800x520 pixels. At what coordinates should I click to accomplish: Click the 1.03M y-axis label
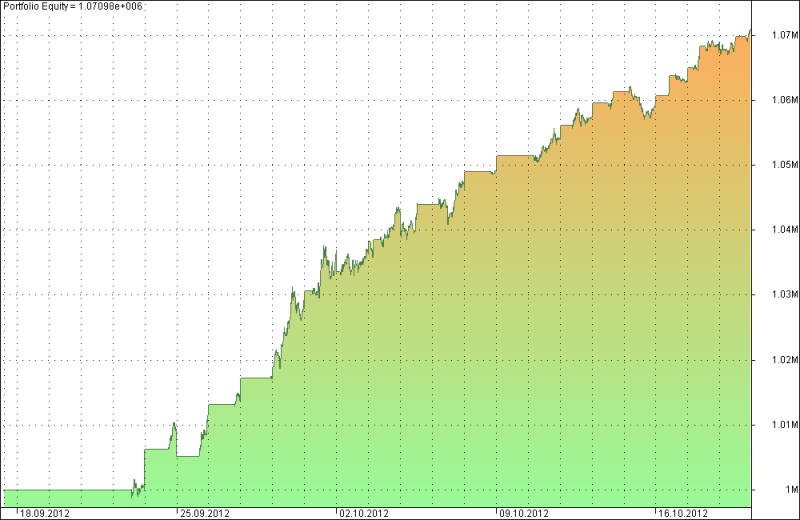[x=785, y=294]
